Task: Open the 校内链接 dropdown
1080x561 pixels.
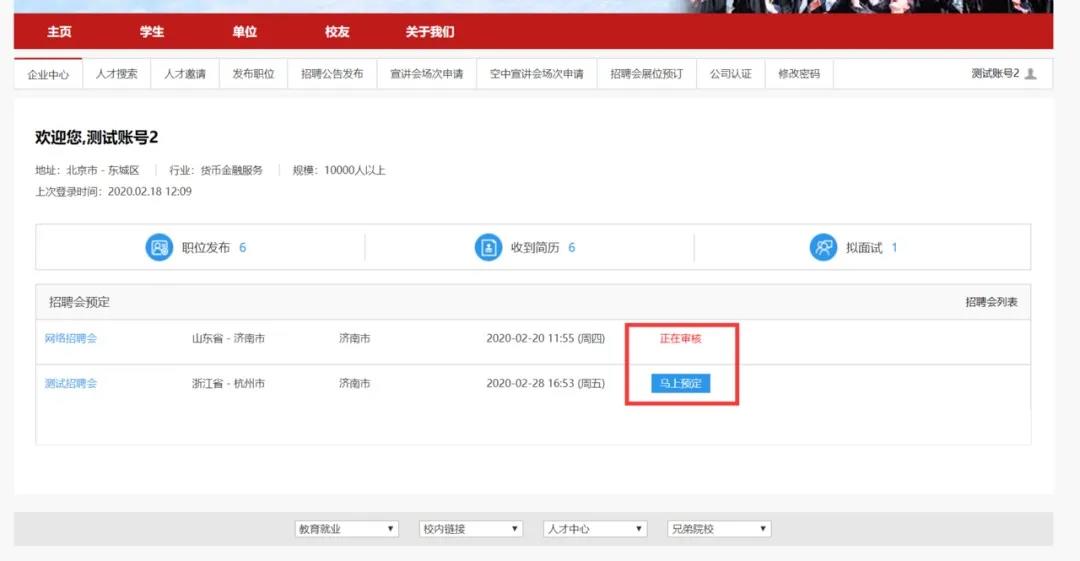Action: [471, 529]
